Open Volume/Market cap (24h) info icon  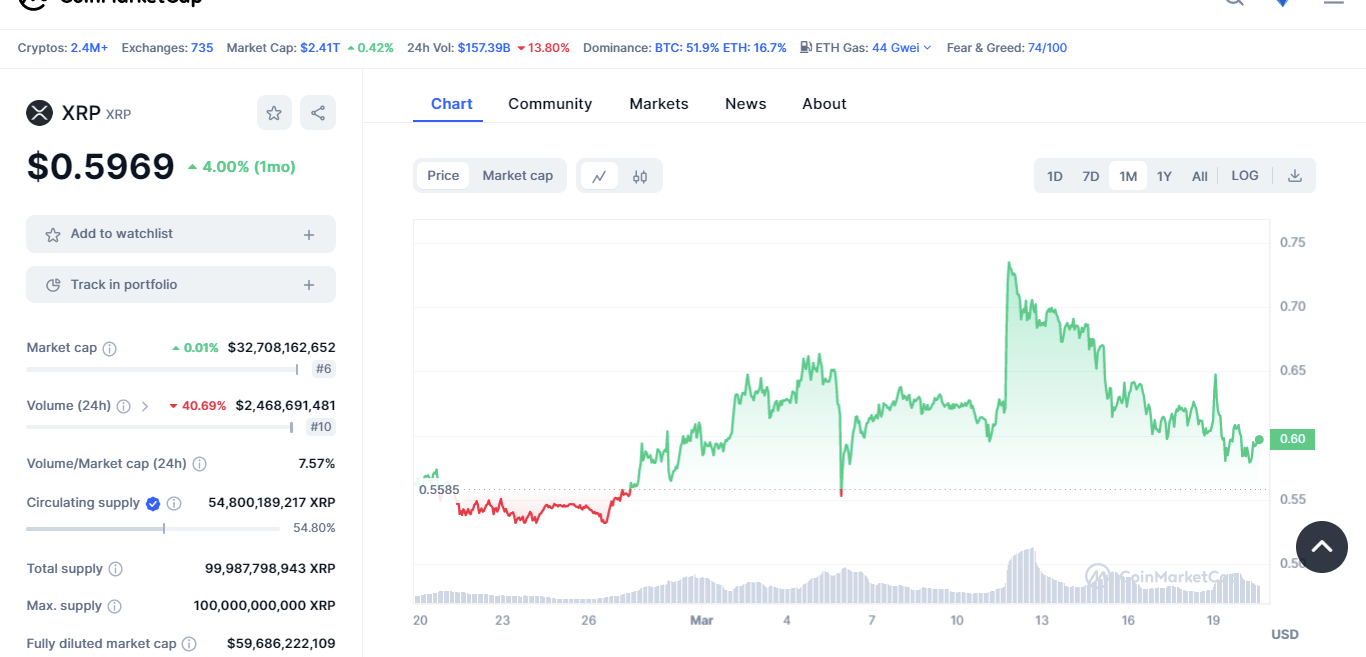pos(200,464)
